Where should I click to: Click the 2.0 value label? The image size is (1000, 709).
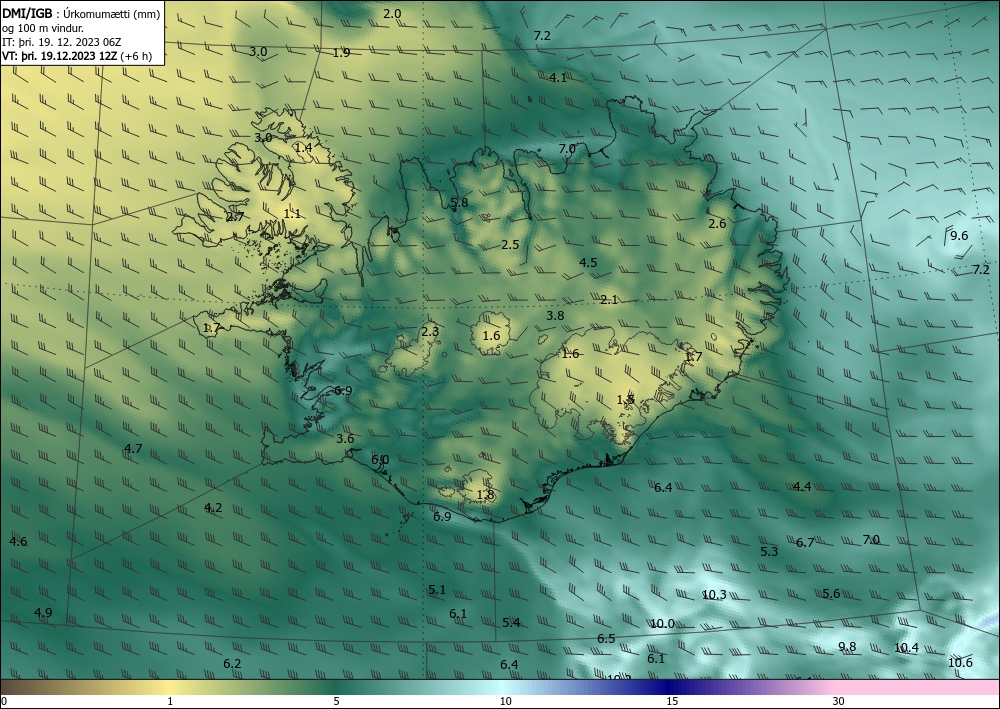point(392,13)
